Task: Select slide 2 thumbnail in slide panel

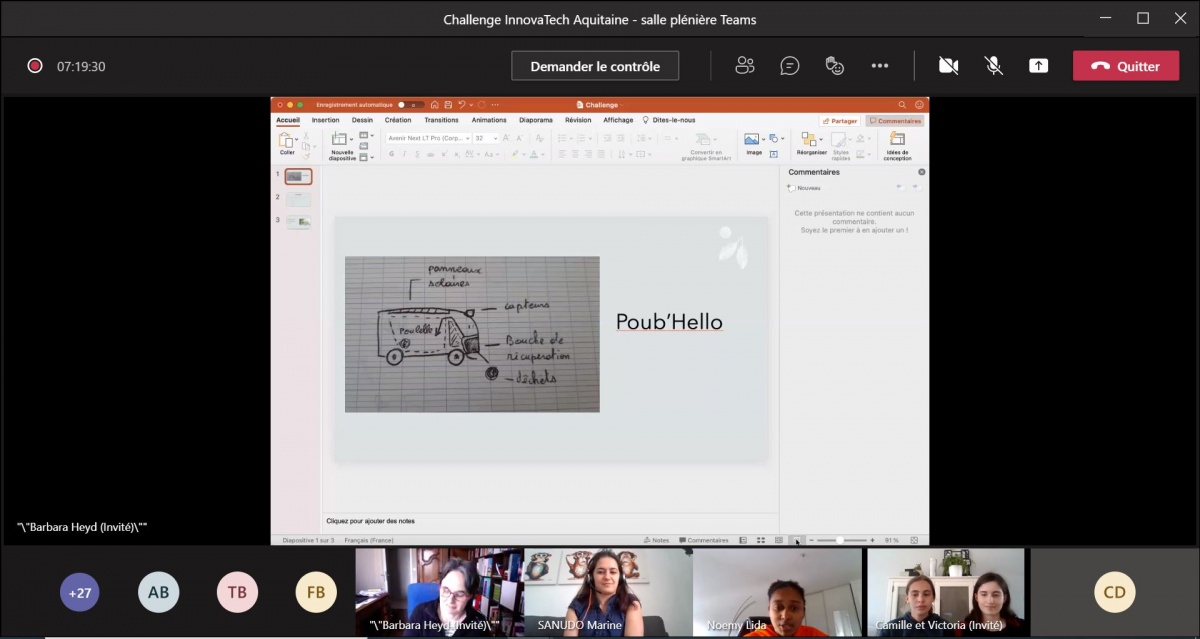Action: tap(299, 199)
